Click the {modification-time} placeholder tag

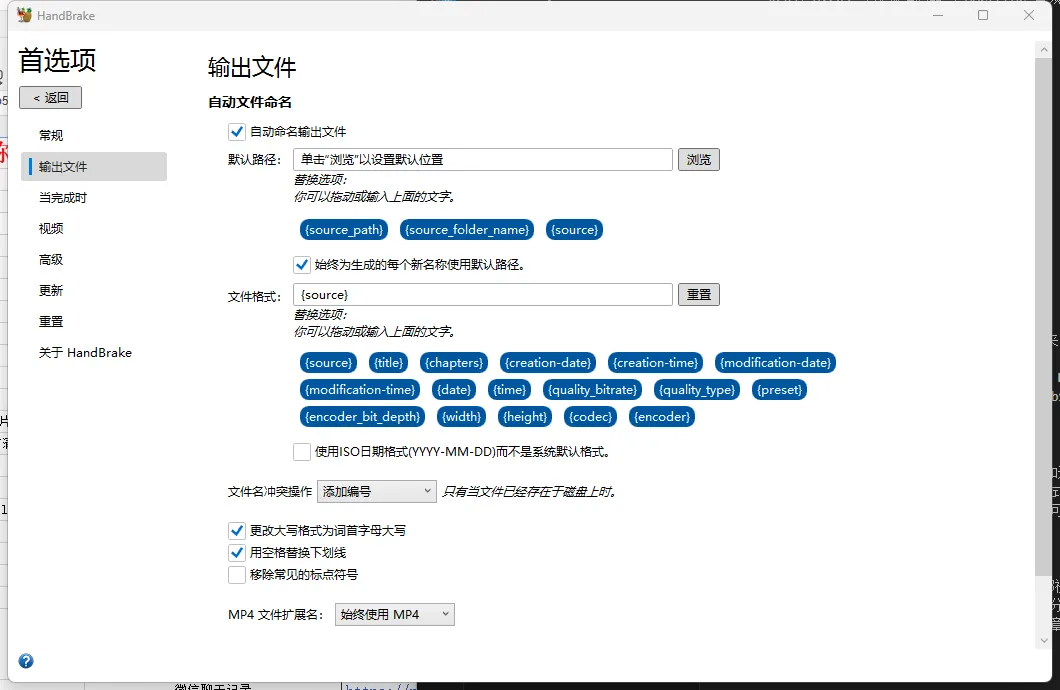360,390
